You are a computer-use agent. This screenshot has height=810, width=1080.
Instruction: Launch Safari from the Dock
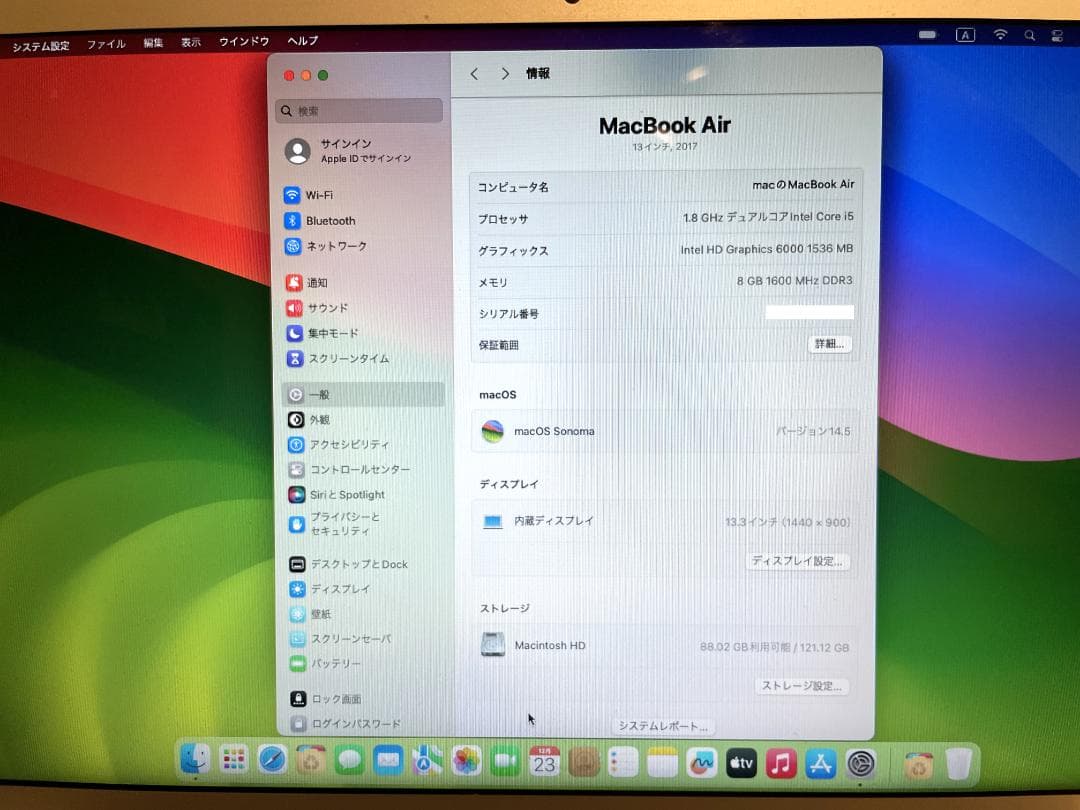coord(271,759)
